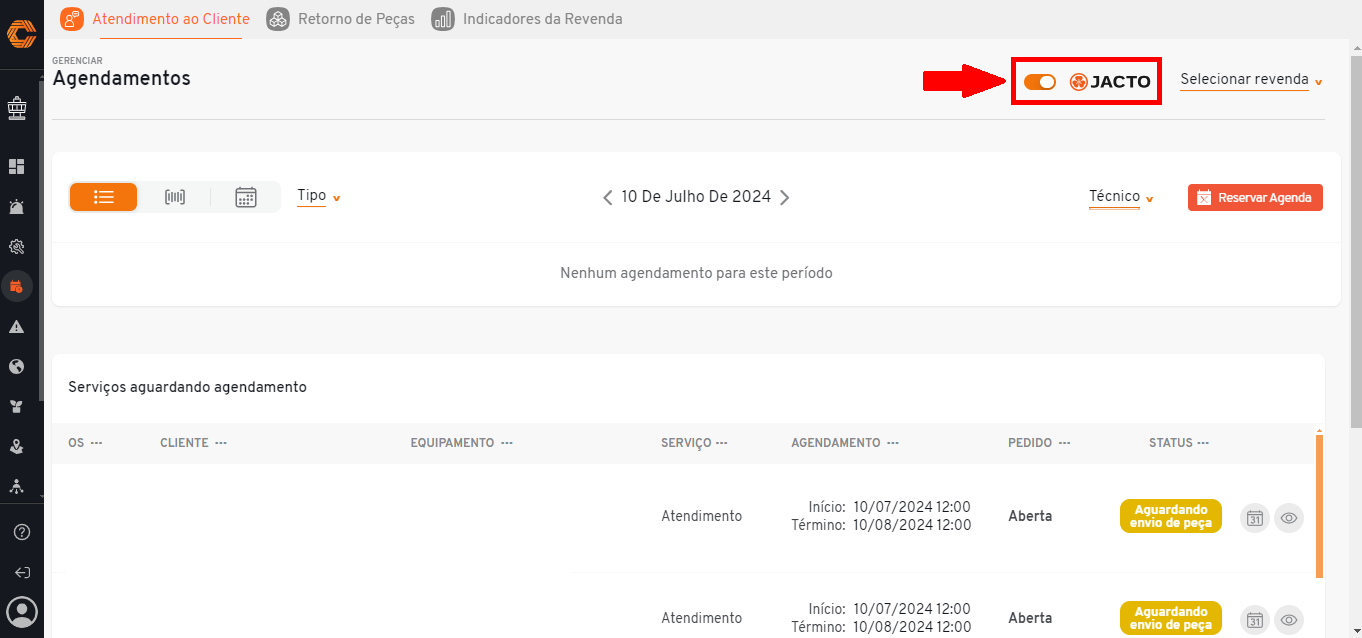Click the orange company logo in the sidebar
1362x638 pixels.
[21, 35]
